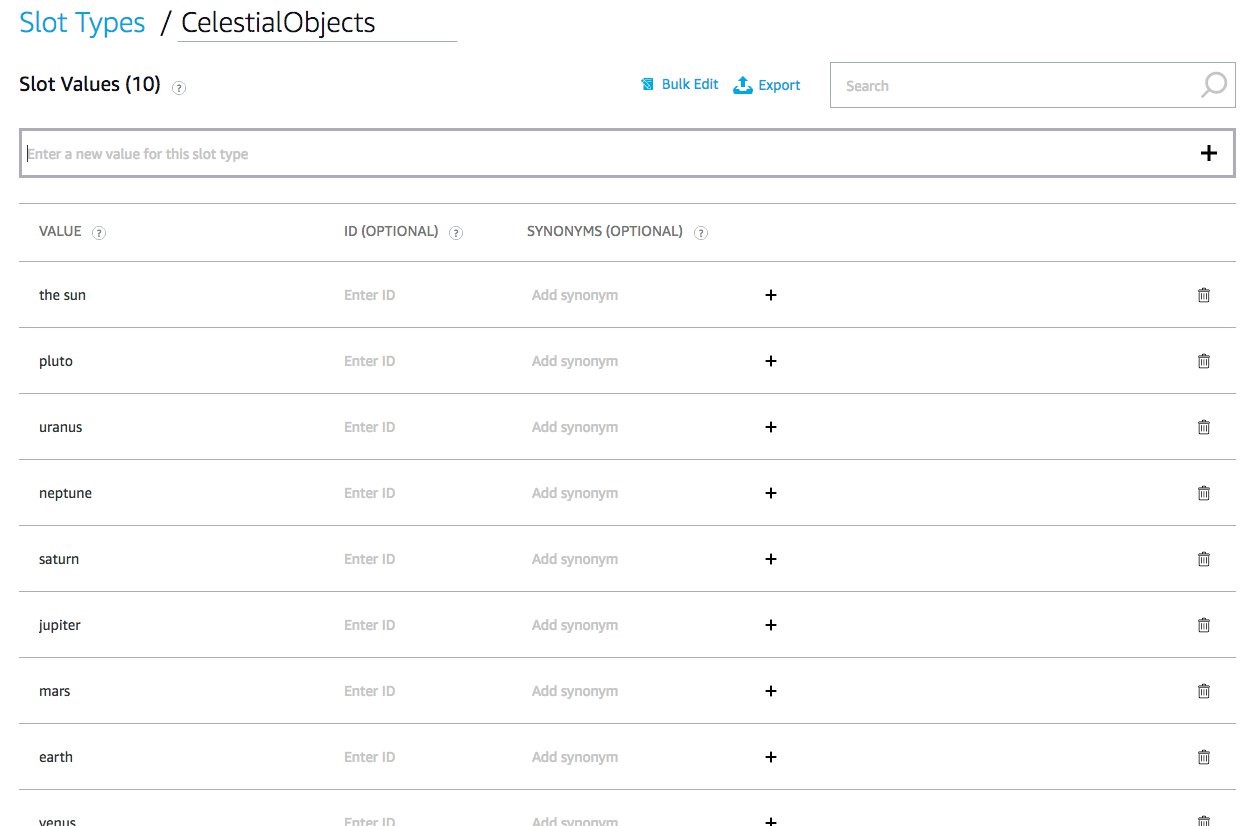This screenshot has height=826, width=1247.
Task: Click plus icon in saturn synonym row
Action: (770, 559)
